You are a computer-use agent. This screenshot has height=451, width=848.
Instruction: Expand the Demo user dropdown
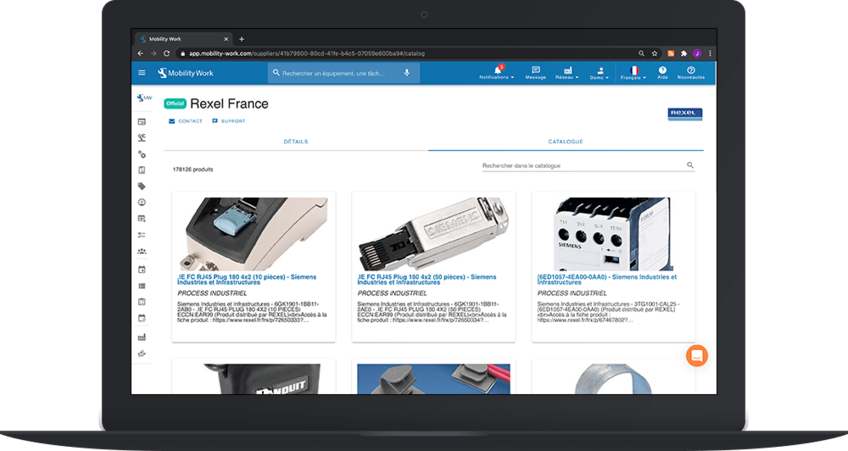click(599, 73)
